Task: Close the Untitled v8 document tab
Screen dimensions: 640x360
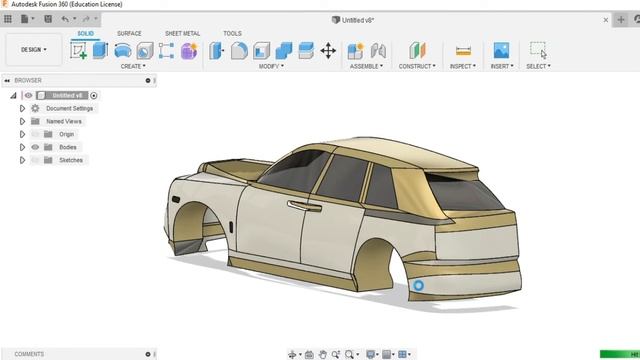Action: pyautogui.click(x=606, y=20)
